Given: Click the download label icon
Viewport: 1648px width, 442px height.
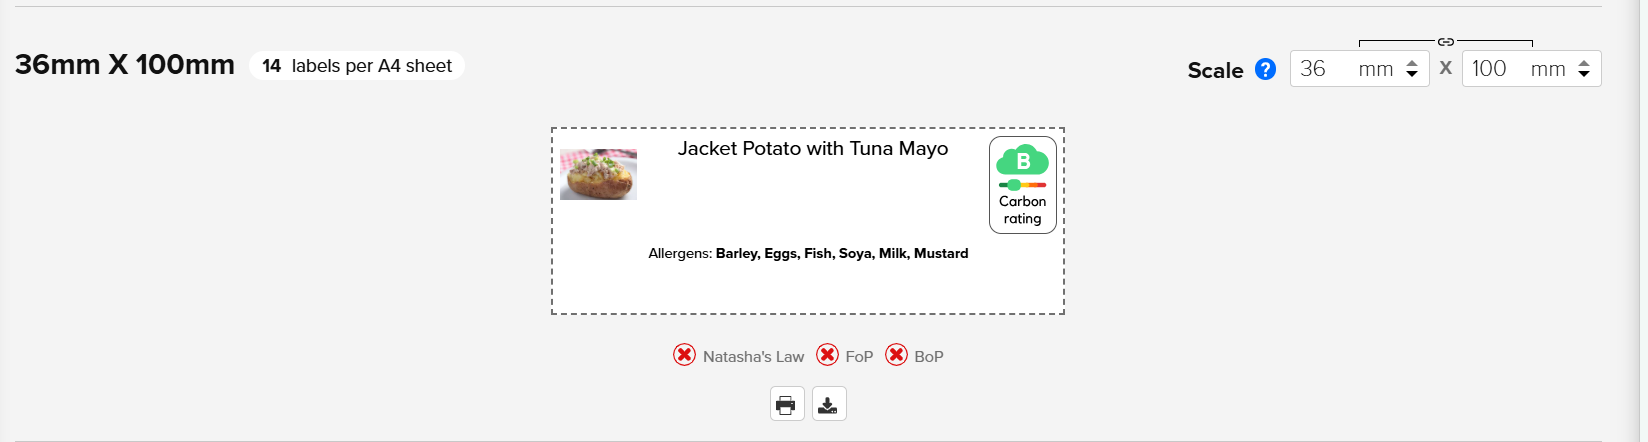Looking at the screenshot, I should click(828, 404).
